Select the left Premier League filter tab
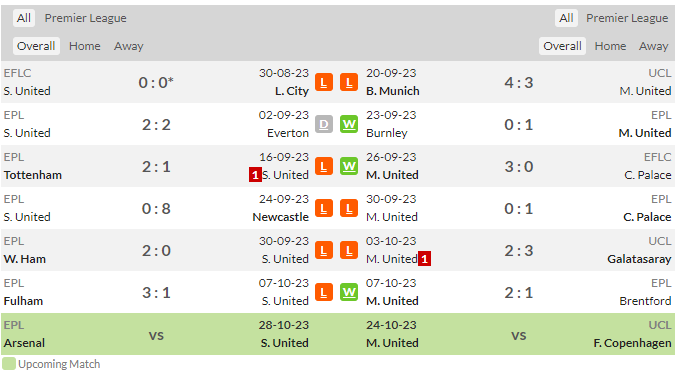 tap(85, 18)
